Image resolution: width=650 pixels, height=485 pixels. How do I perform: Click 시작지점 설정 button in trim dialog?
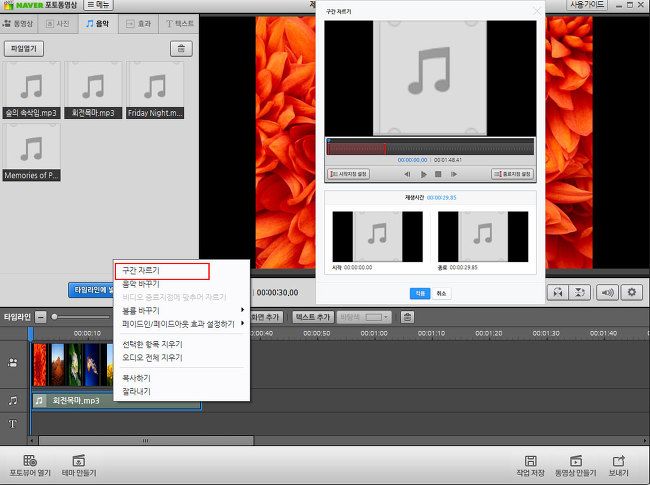coord(348,174)
